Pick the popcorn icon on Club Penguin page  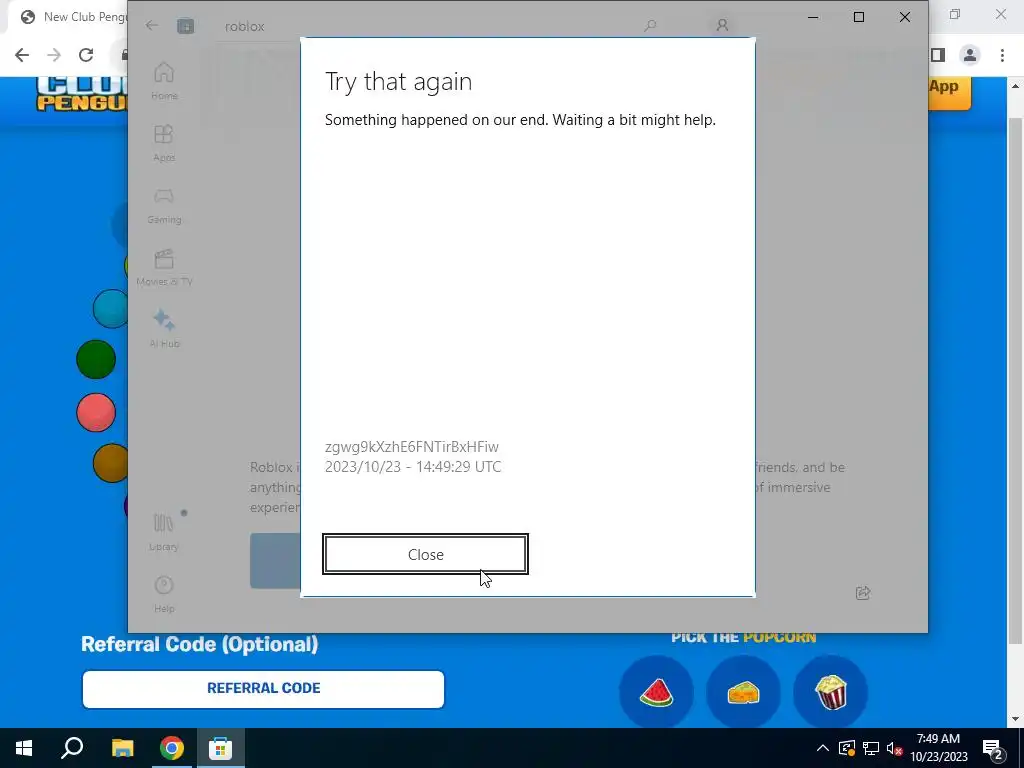tap(831, 692)
